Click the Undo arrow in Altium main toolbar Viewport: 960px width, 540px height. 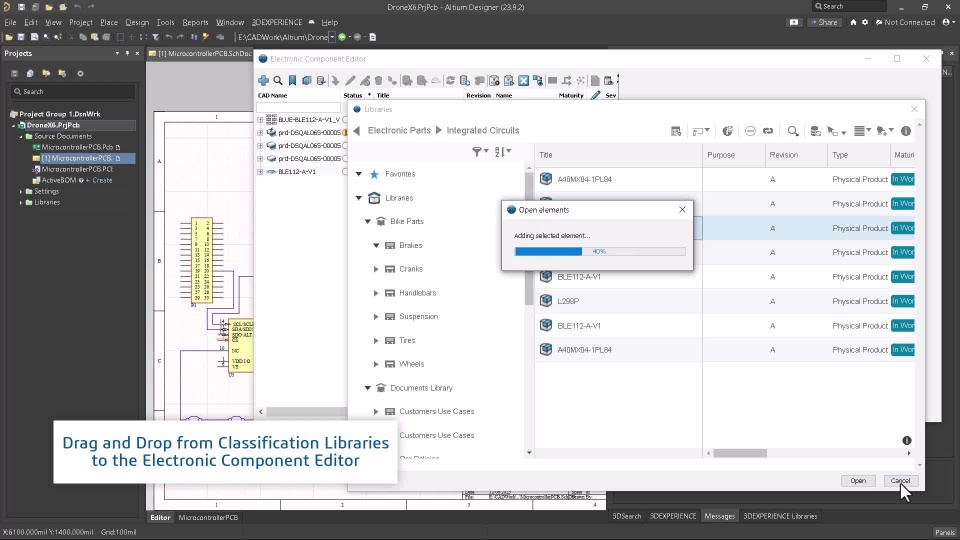pos(168,37)
